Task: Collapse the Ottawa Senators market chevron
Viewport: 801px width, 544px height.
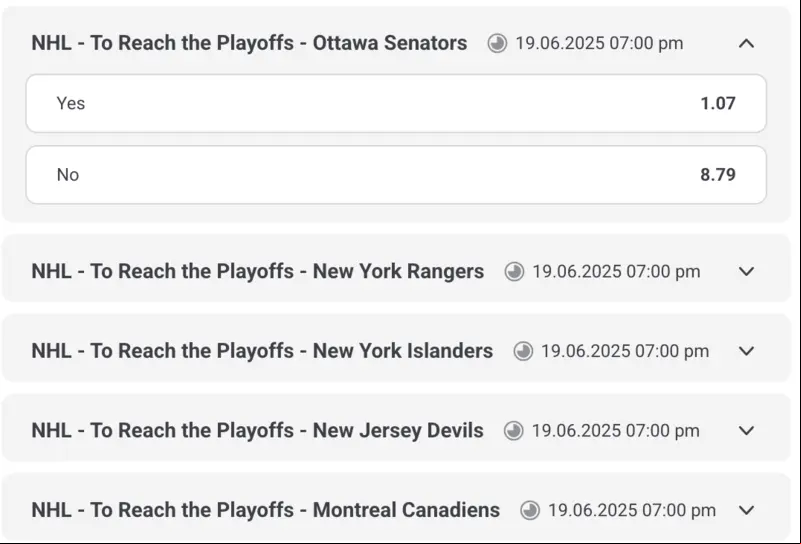Action: point(746,43)
